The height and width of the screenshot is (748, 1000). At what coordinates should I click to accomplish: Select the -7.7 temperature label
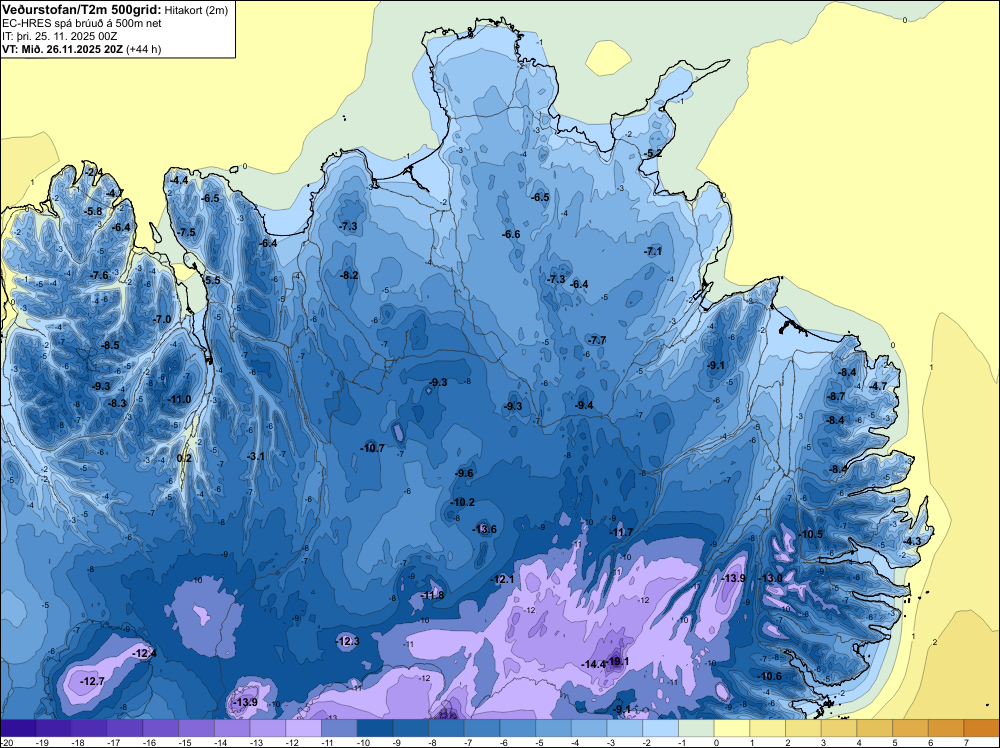click(597, 341)
